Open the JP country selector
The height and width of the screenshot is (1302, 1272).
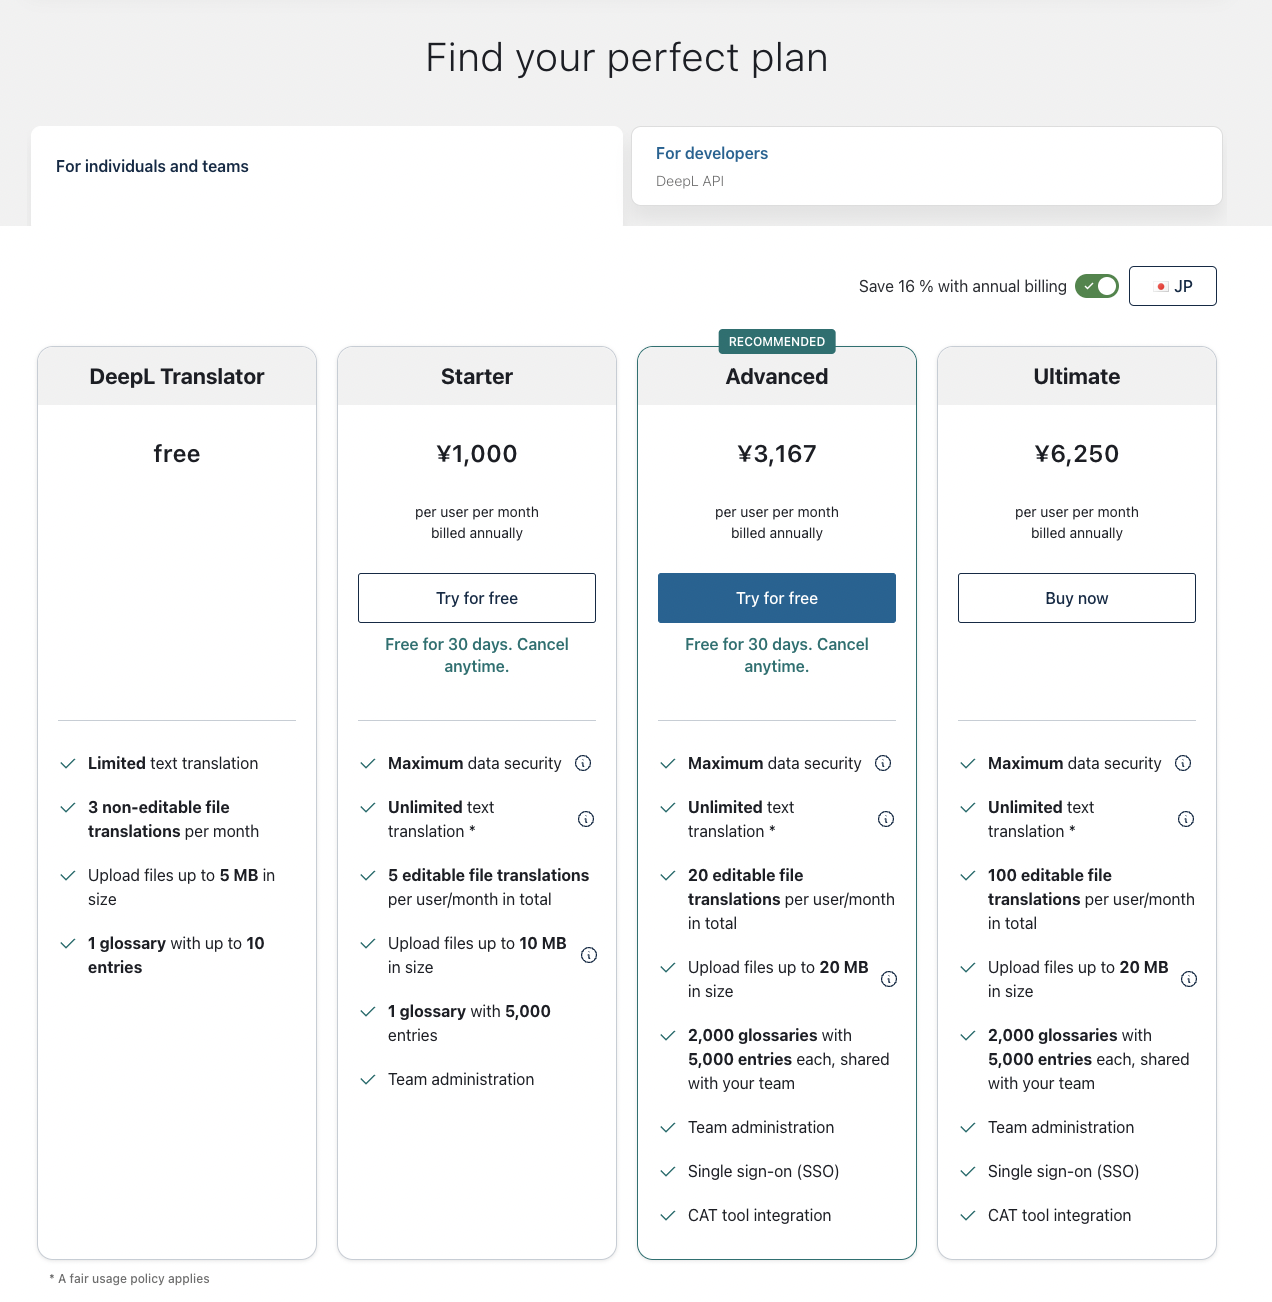click(x=1173, y=286)
